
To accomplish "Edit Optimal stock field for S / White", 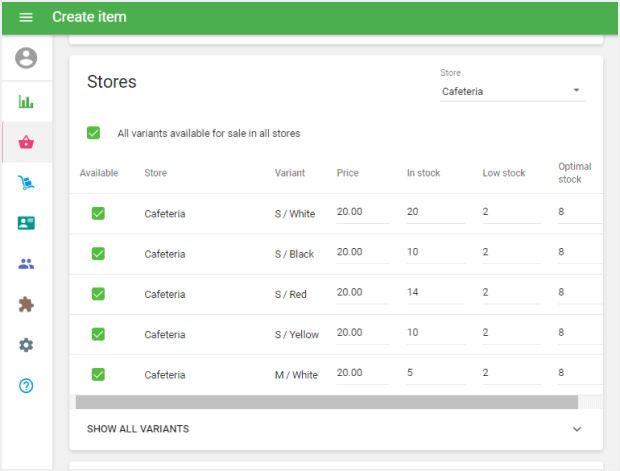I will [x=580, y=212].
